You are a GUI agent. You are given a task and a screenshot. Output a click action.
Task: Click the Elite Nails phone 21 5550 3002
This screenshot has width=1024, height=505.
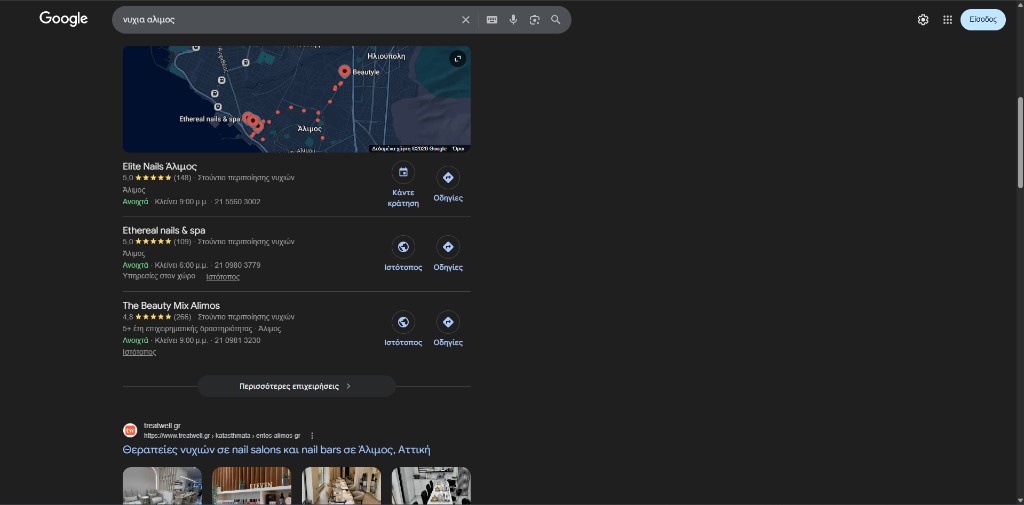pos(237,202)
